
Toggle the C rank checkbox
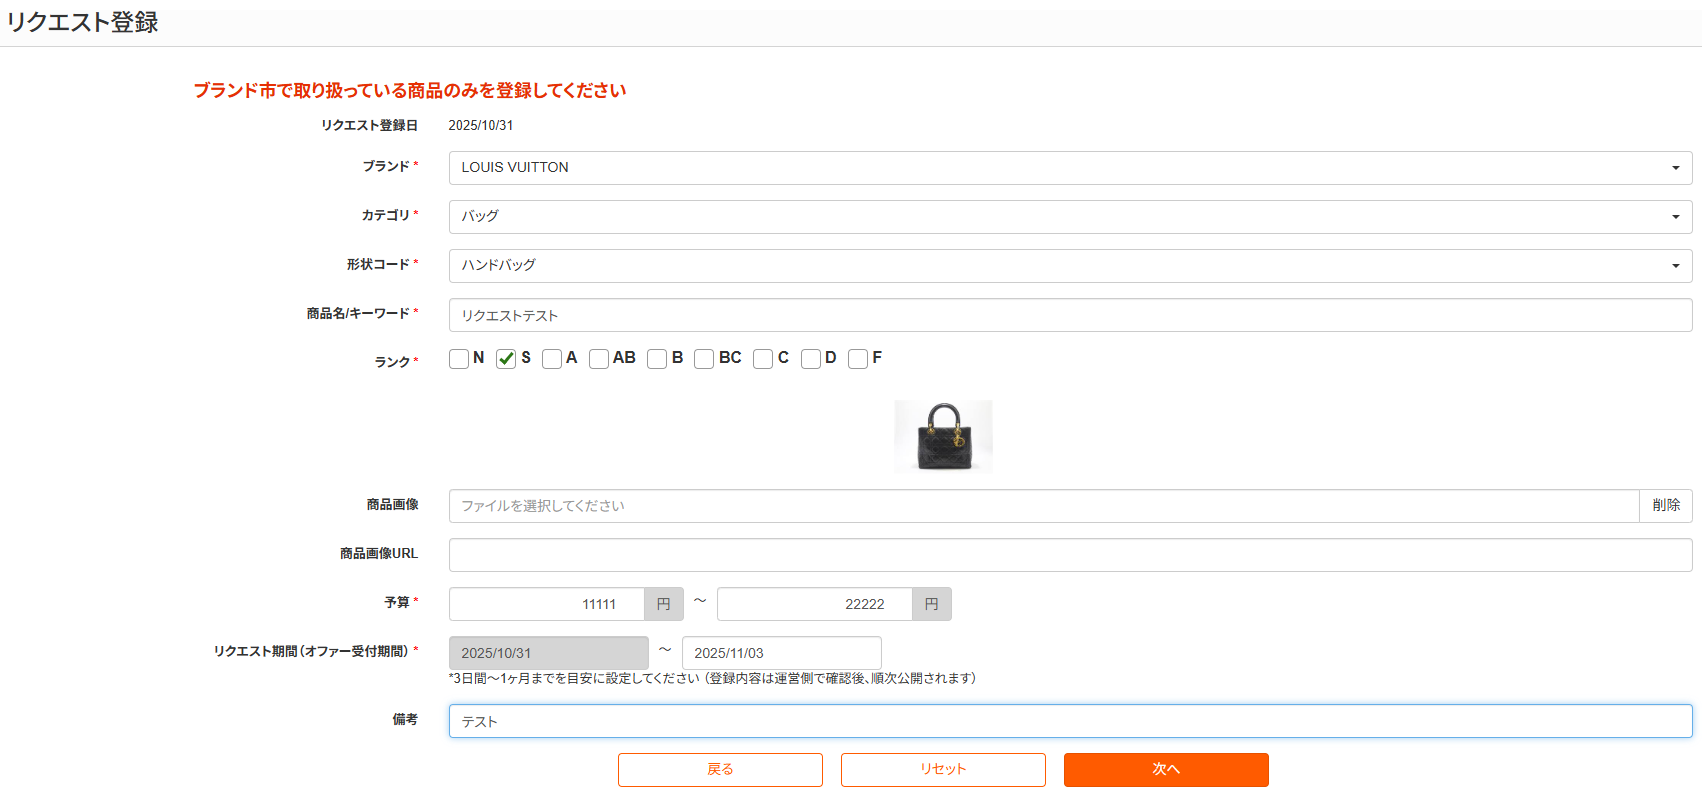tap(763, 359)
